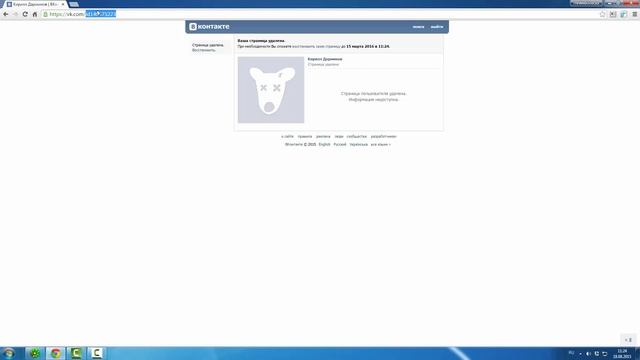Click the Восстановить link in the sidebar
Image resolution: width=640 pixels, height=360 pixels.
point(204,50)
